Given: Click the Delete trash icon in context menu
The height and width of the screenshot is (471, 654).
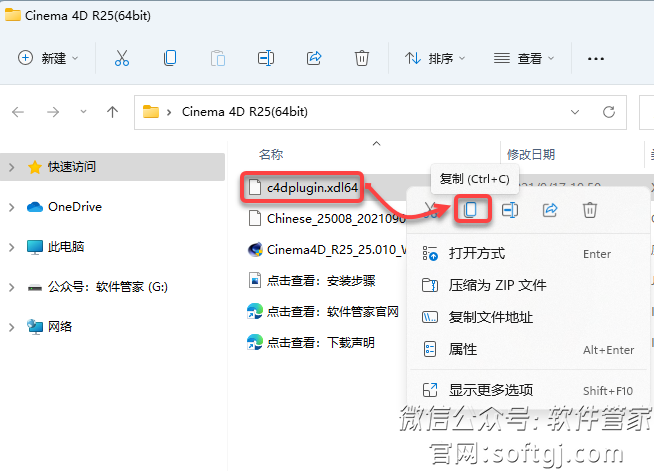Looking at the screenshot, I should coord(590,209).
